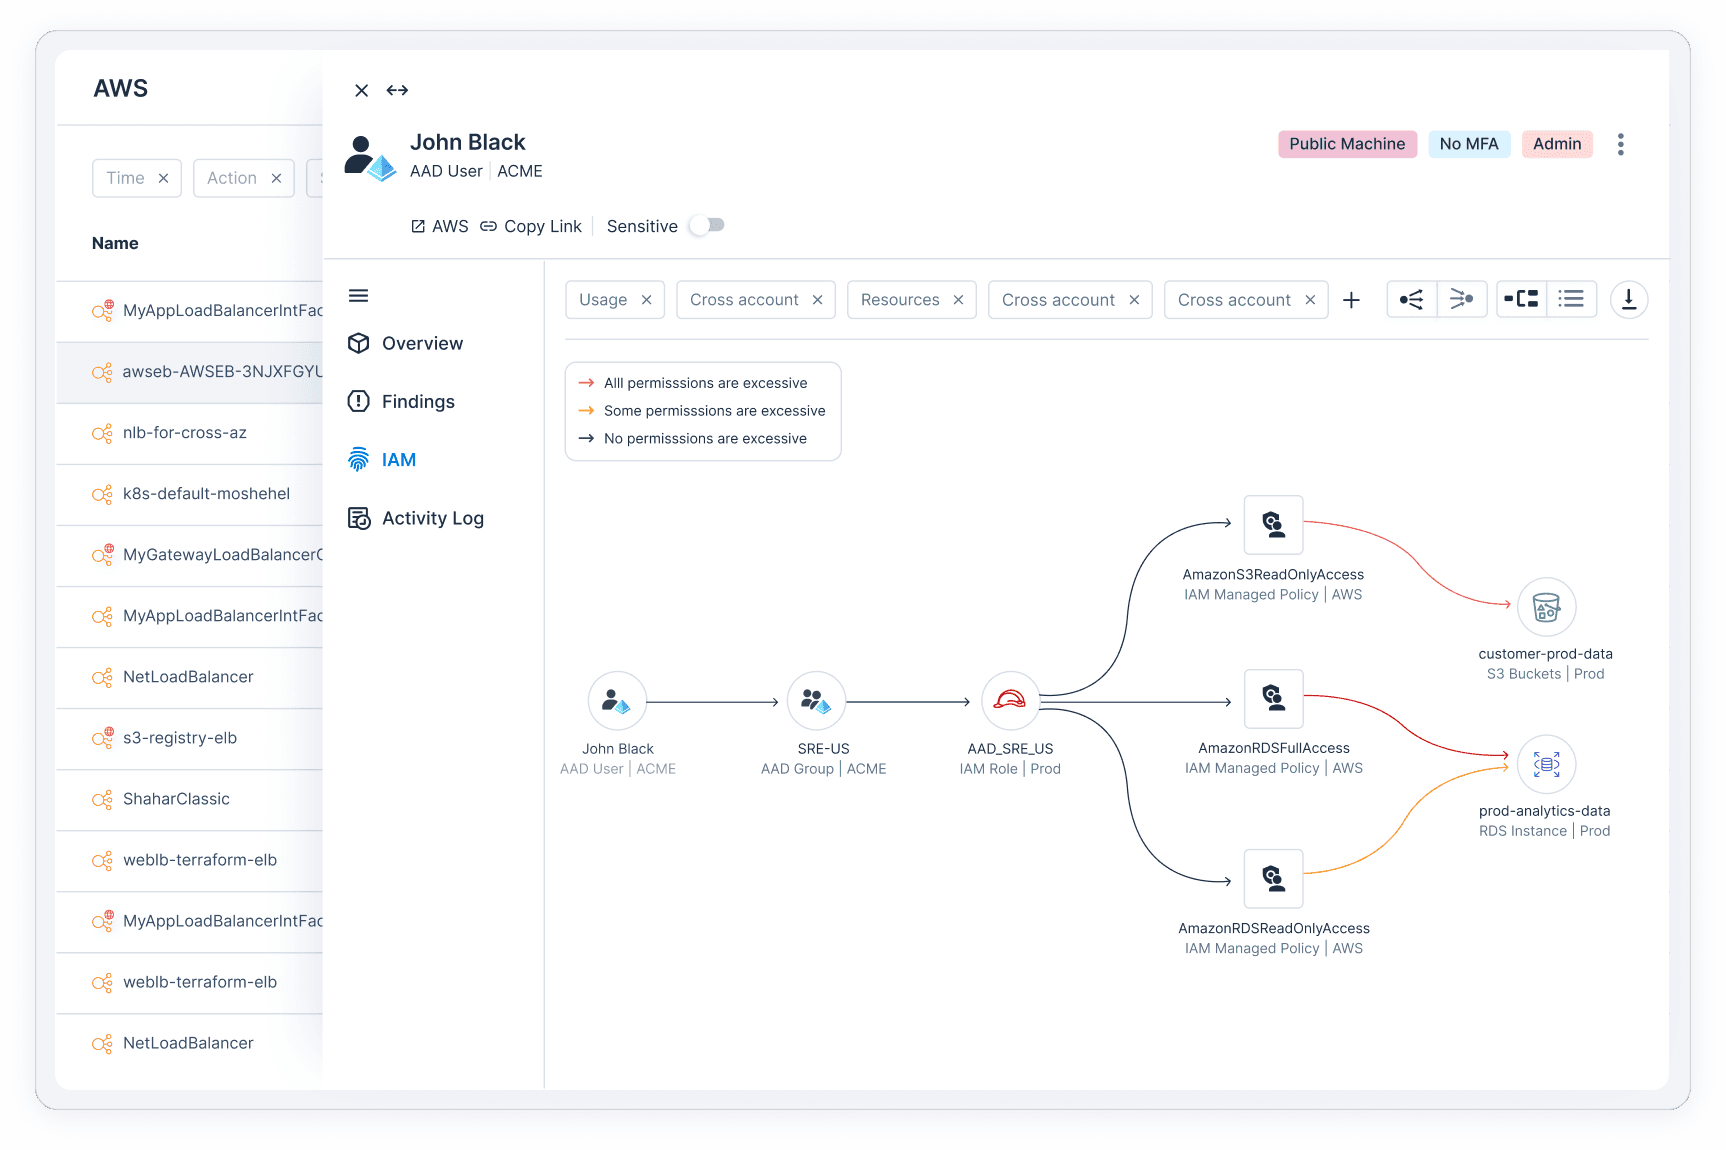Remove the Time filter in AWS list
1726x1150 pixels.
click(x=163, y=178)
